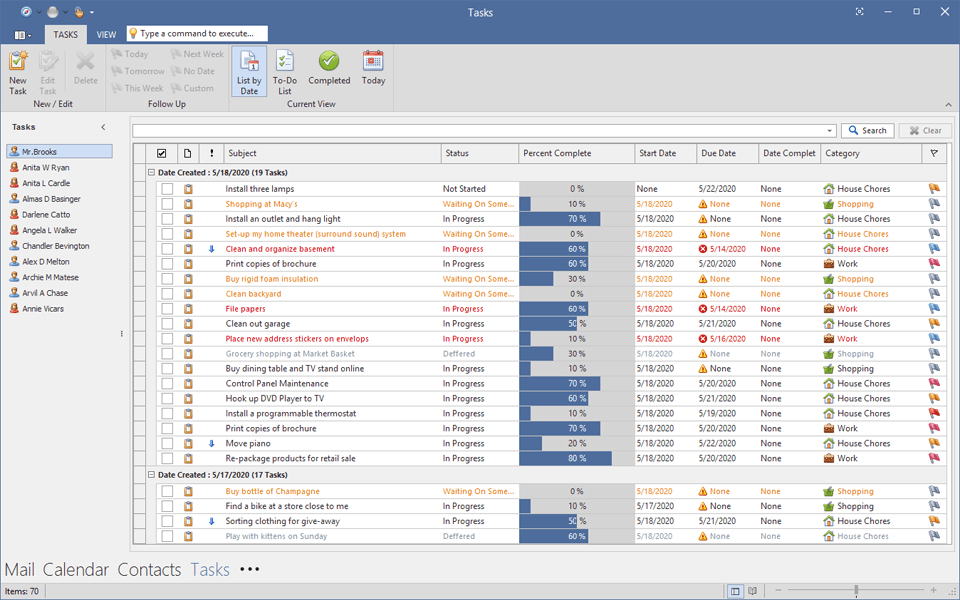The width and height of the screenshot is (960, 600).
Task: Click the flag icon for Install three lamps
Action: [x=934, y=189]
